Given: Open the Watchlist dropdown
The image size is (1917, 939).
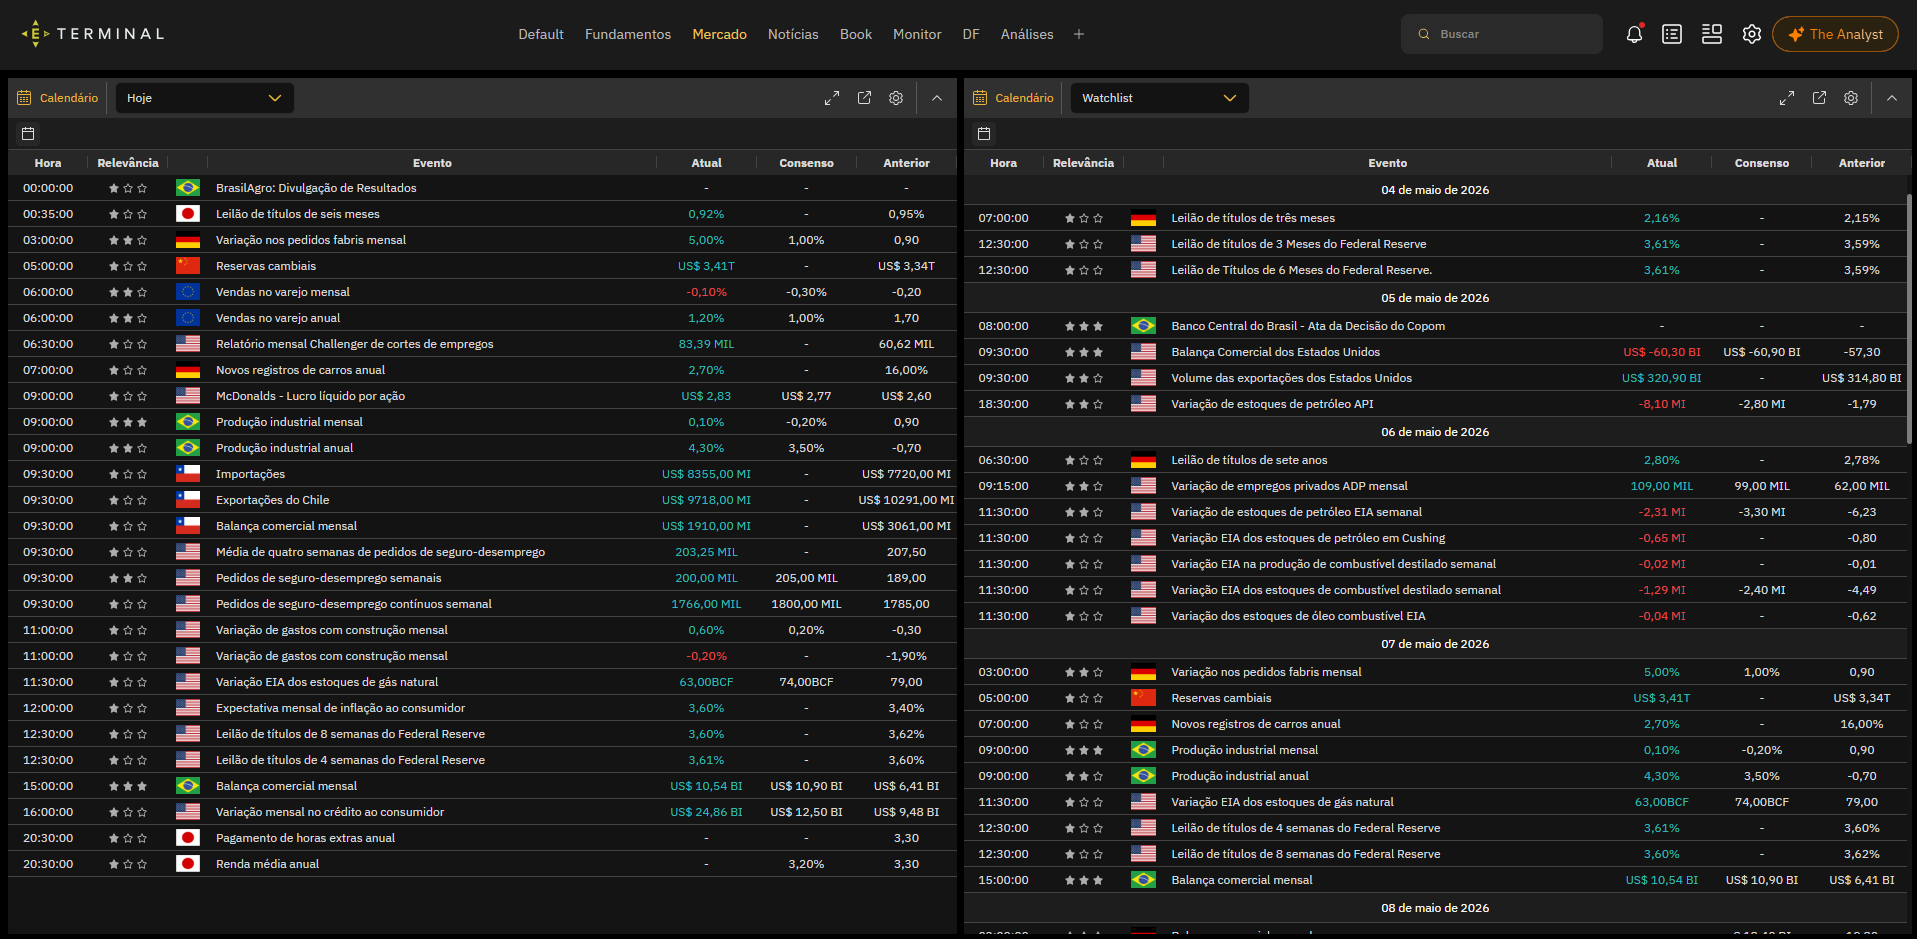Looking at the screenshot, I should click(1159, 98).
